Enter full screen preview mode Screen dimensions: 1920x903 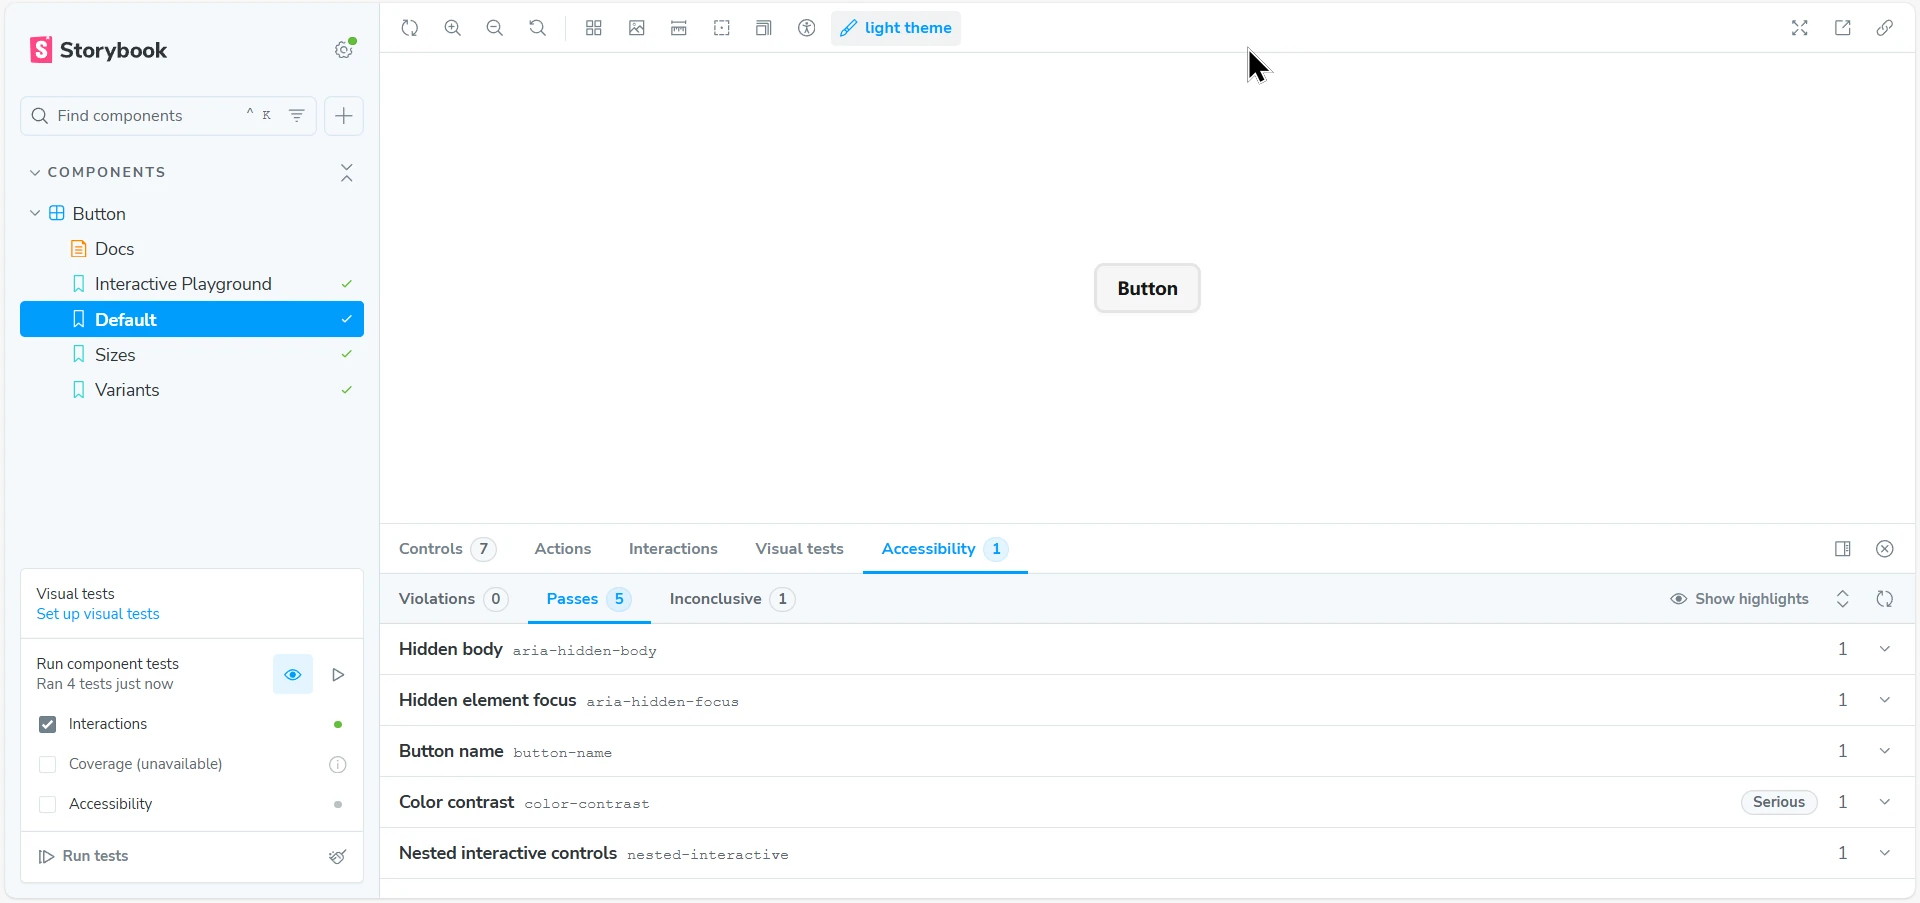(x=1800, y=28)
